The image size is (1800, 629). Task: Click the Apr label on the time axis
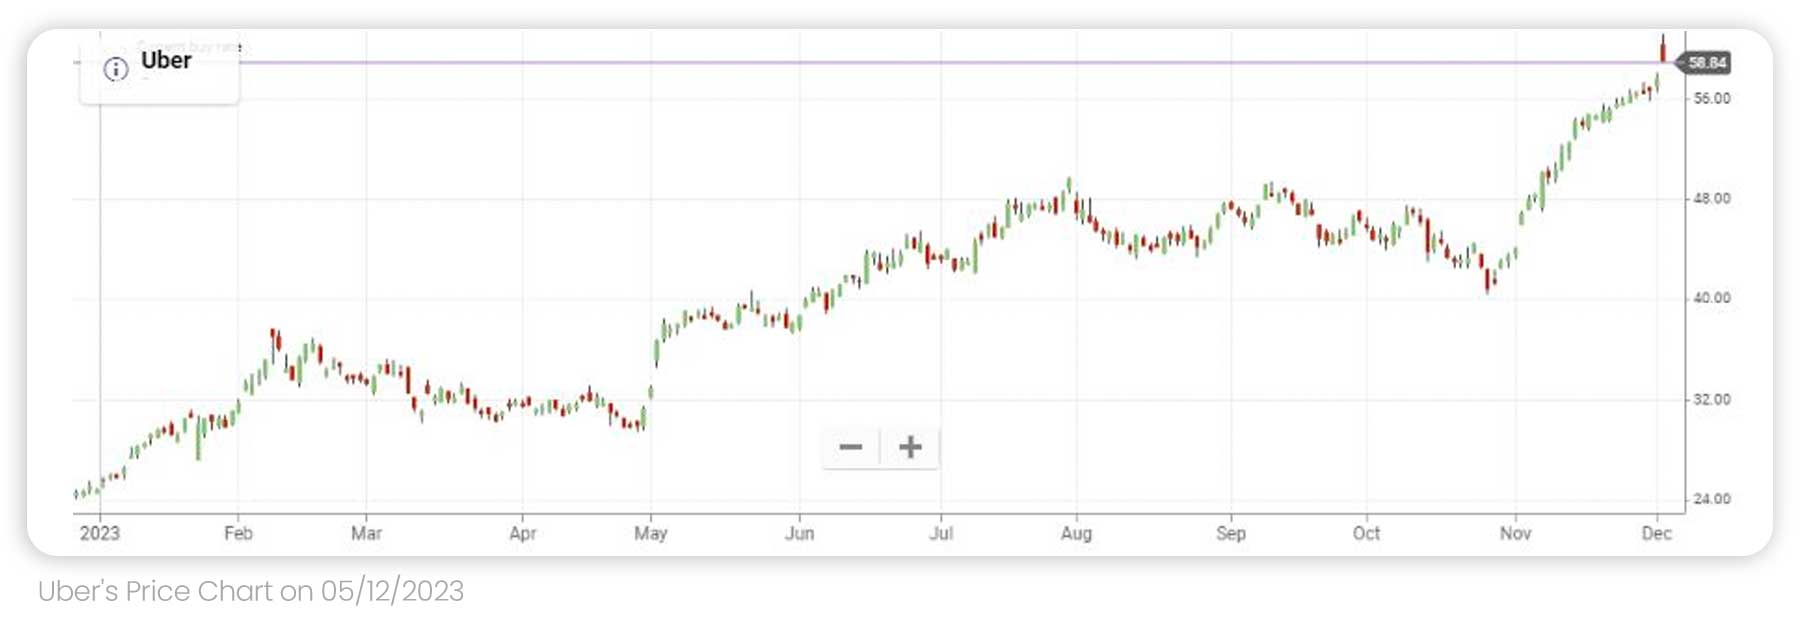coord(522,533)
